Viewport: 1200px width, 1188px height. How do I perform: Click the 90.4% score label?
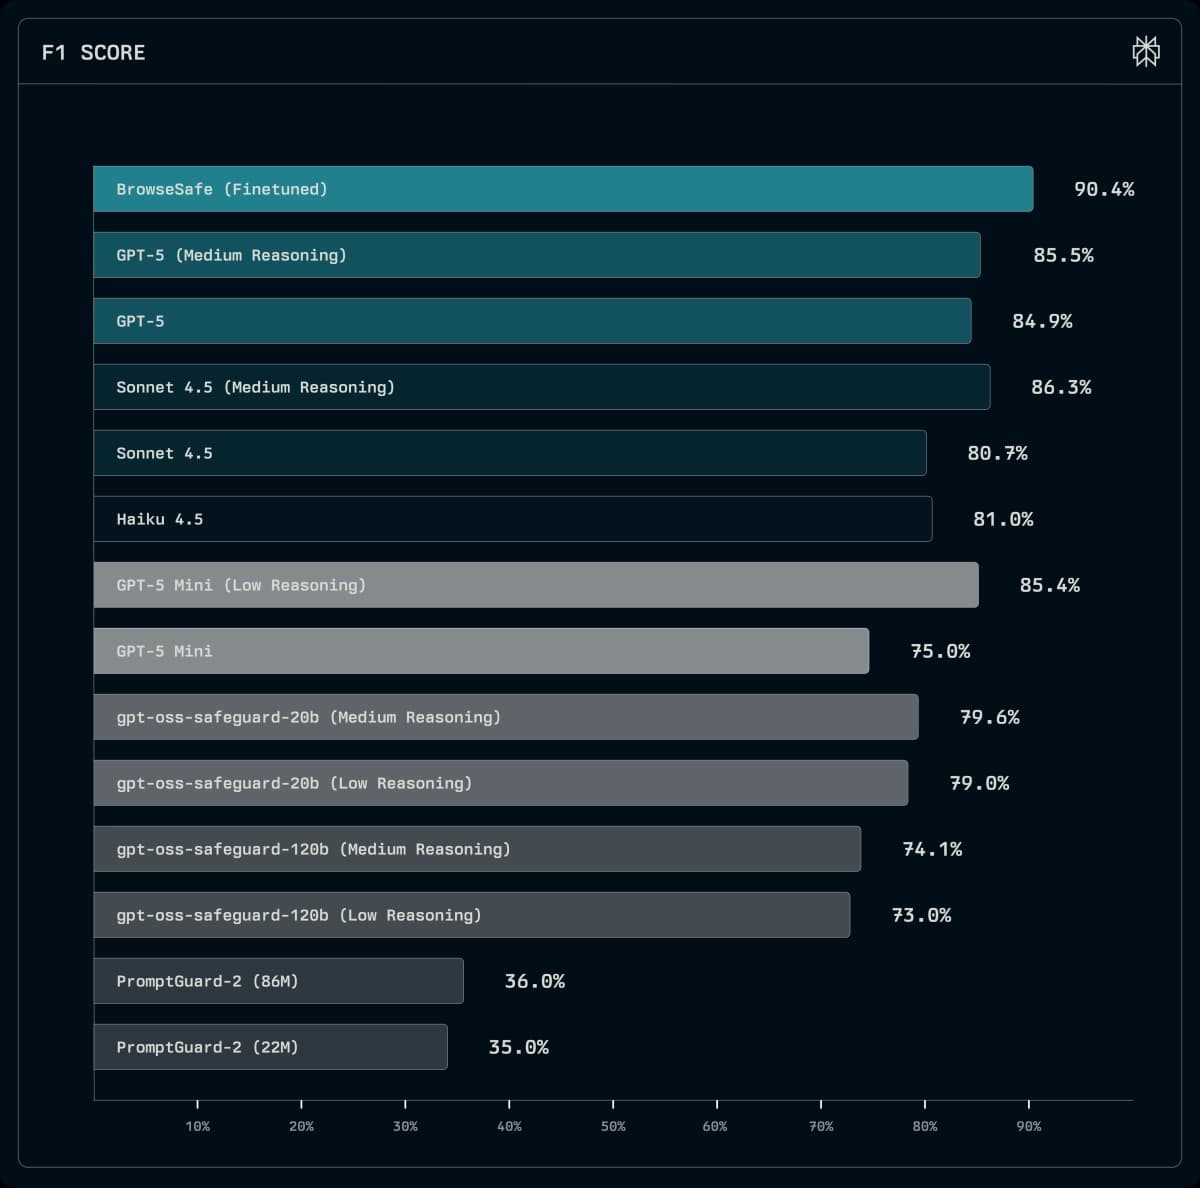point(1105,189)
